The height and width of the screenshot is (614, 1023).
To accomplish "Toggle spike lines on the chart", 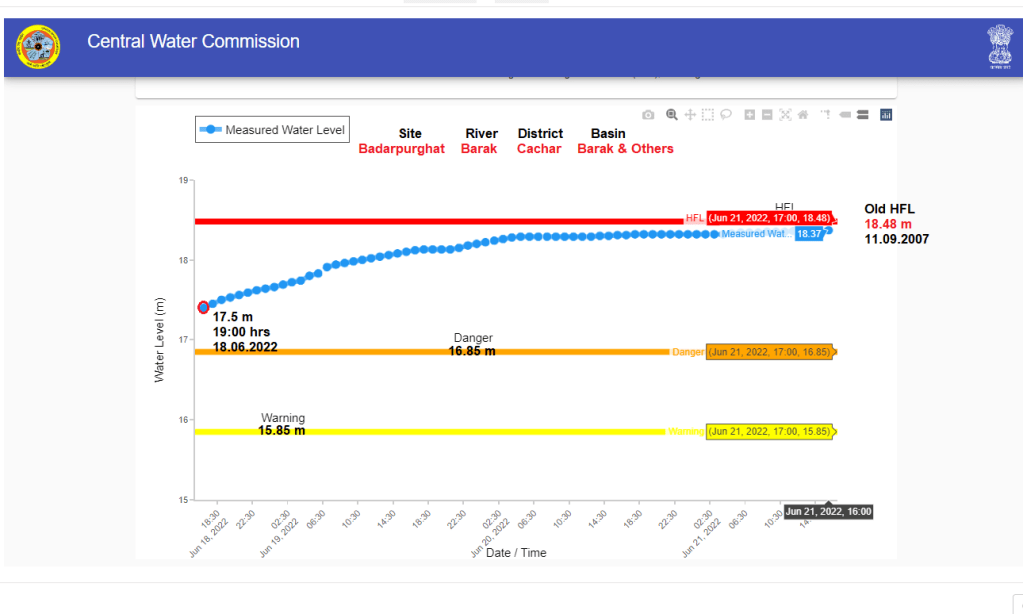I will pos(825,115).
